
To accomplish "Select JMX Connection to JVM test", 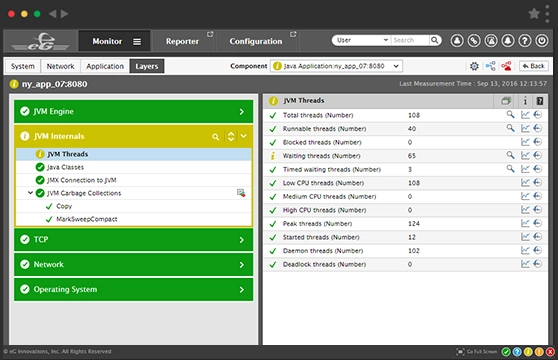I will tap(134, 180).
